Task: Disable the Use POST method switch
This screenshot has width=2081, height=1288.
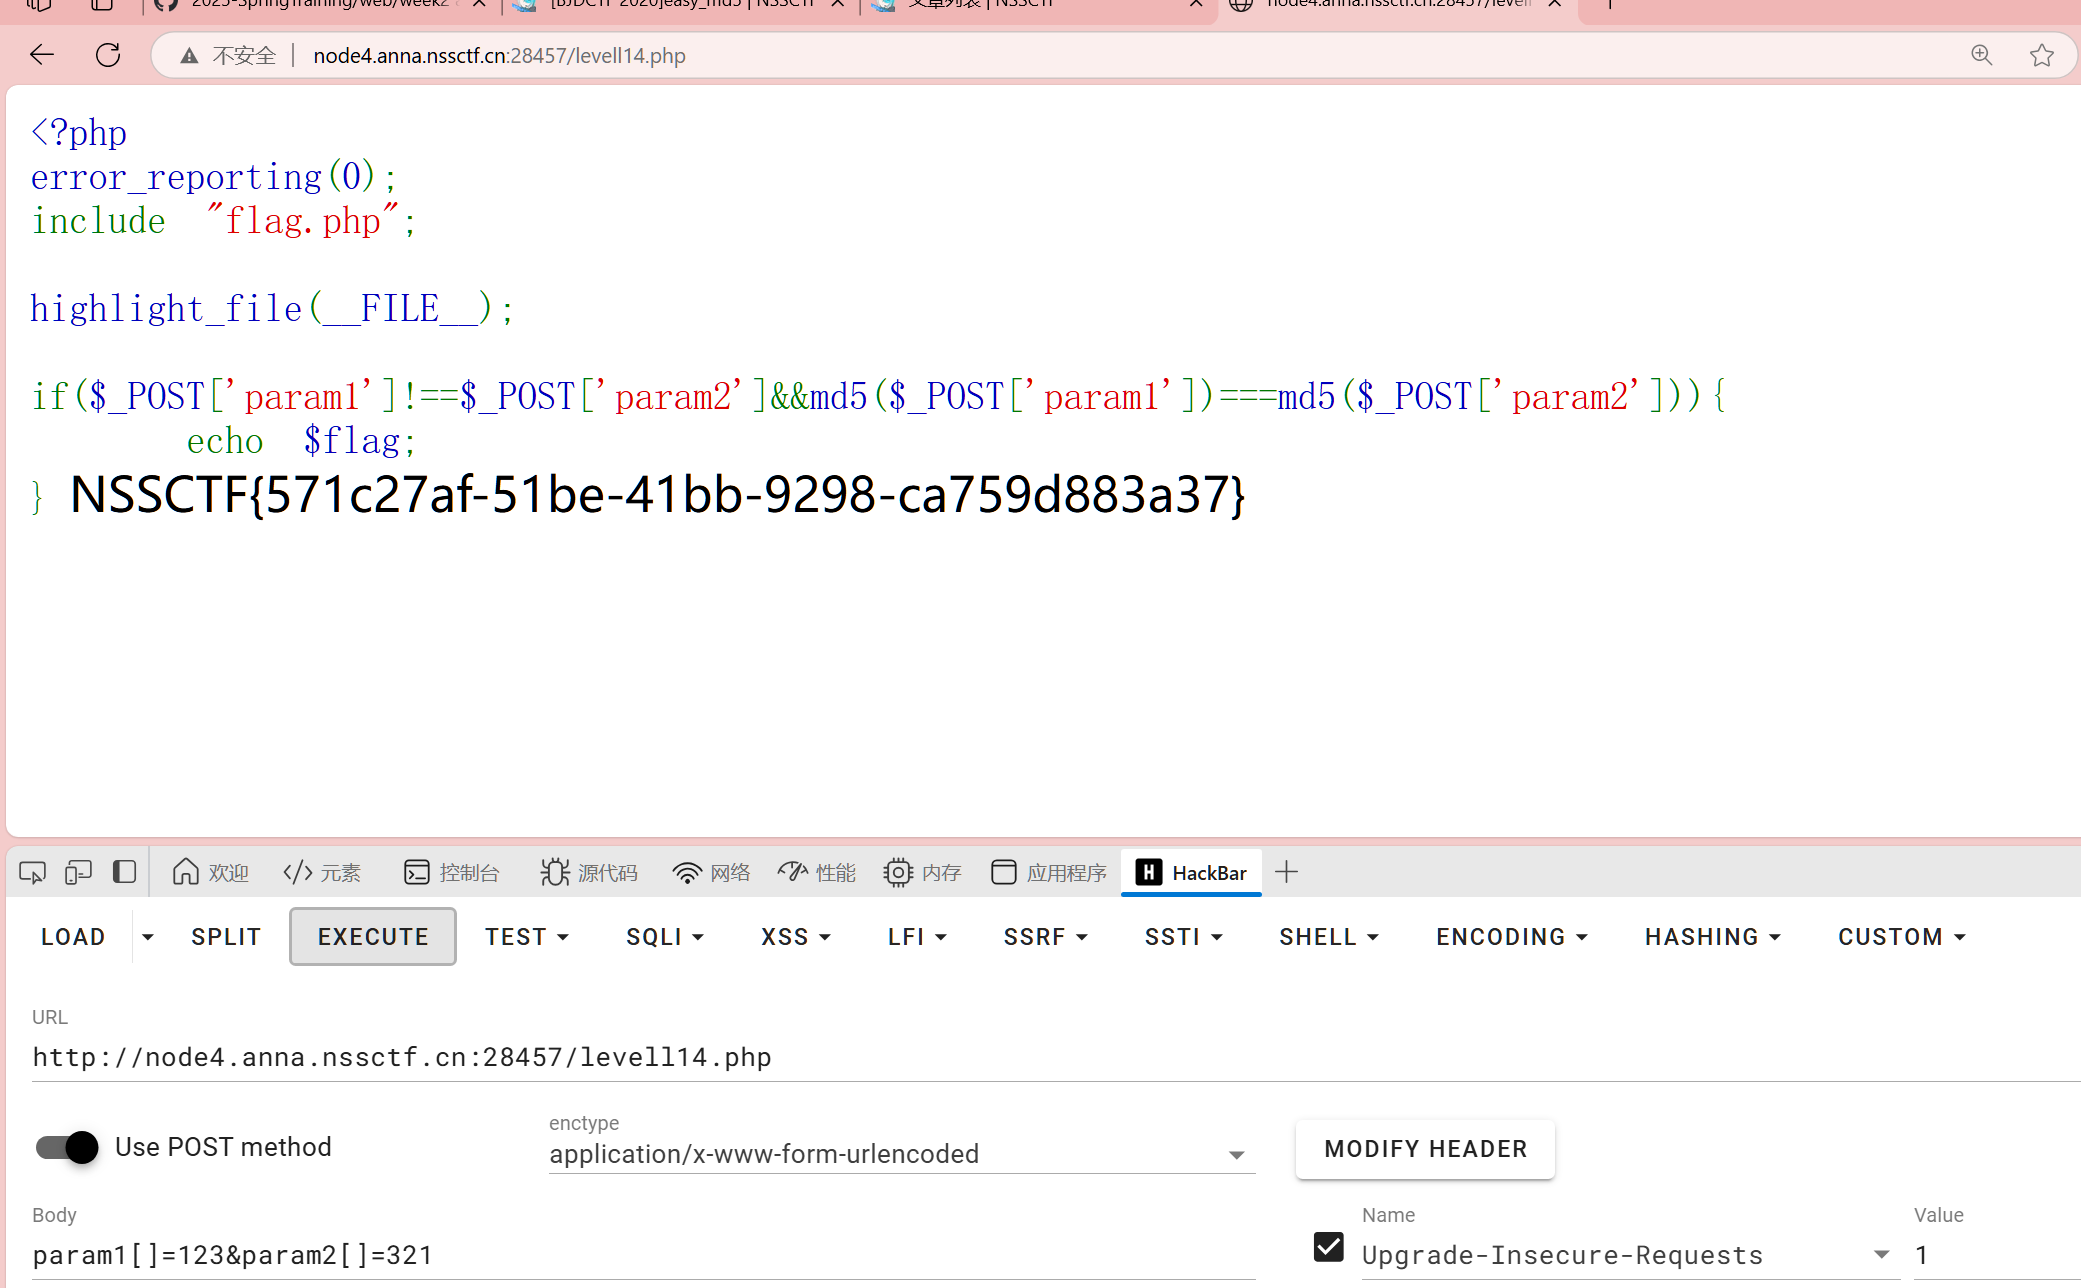Action: click(67, 1147)
